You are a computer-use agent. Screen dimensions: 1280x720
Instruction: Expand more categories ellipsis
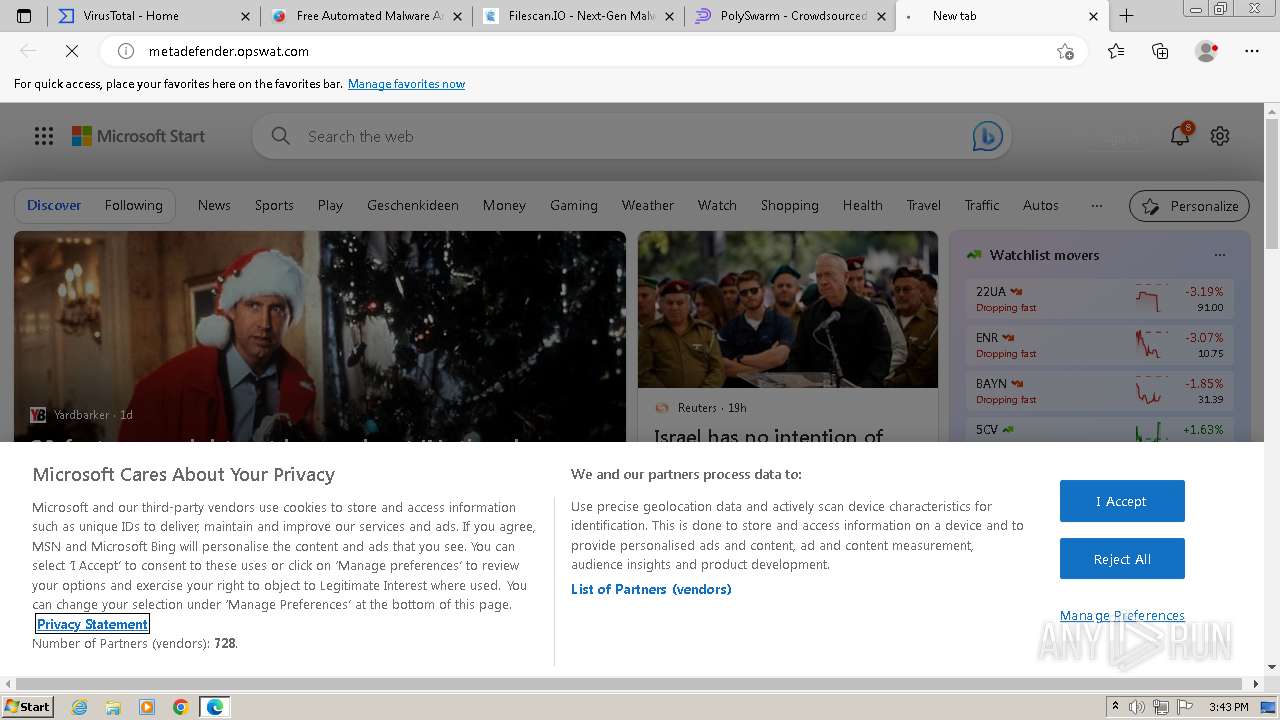pos(1097,205)
